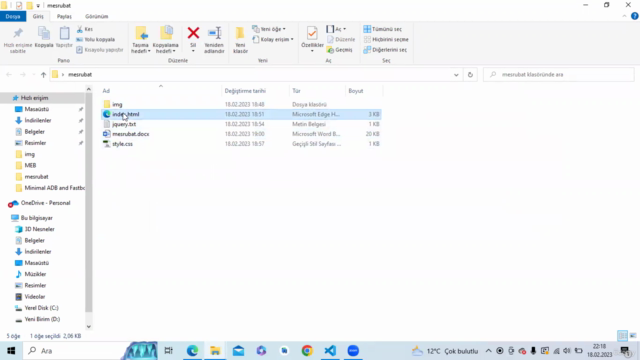Click the Düzenle (Edit) button
The width and height of the screenshot is (640, 360).
pyautogui.click(x=341, y=40)
